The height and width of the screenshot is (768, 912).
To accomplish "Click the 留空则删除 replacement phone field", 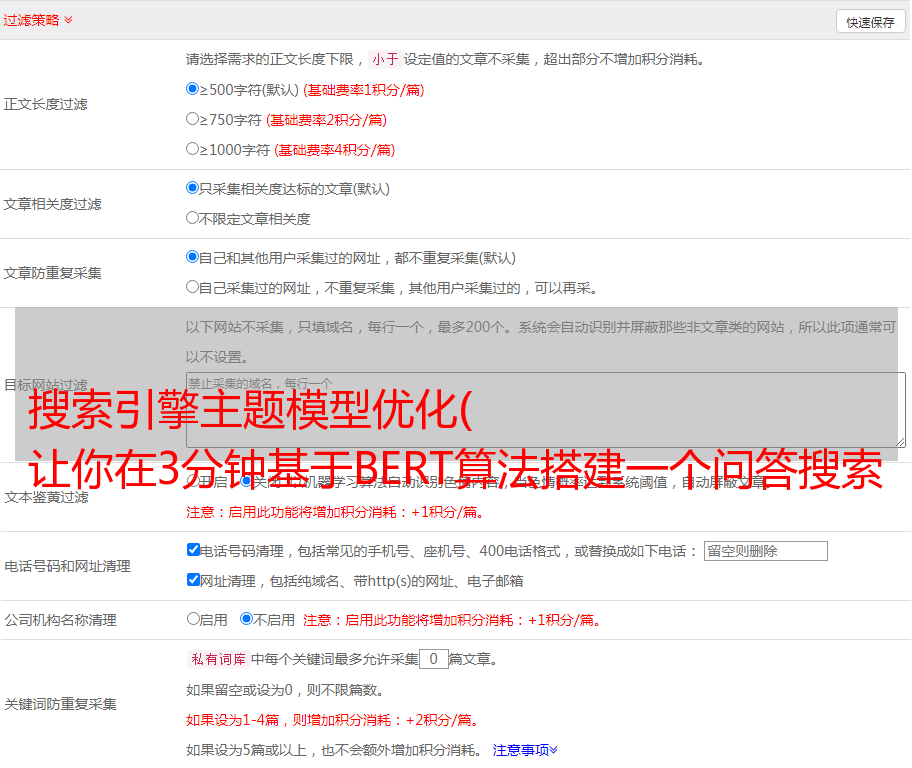I will coord(765,551).
